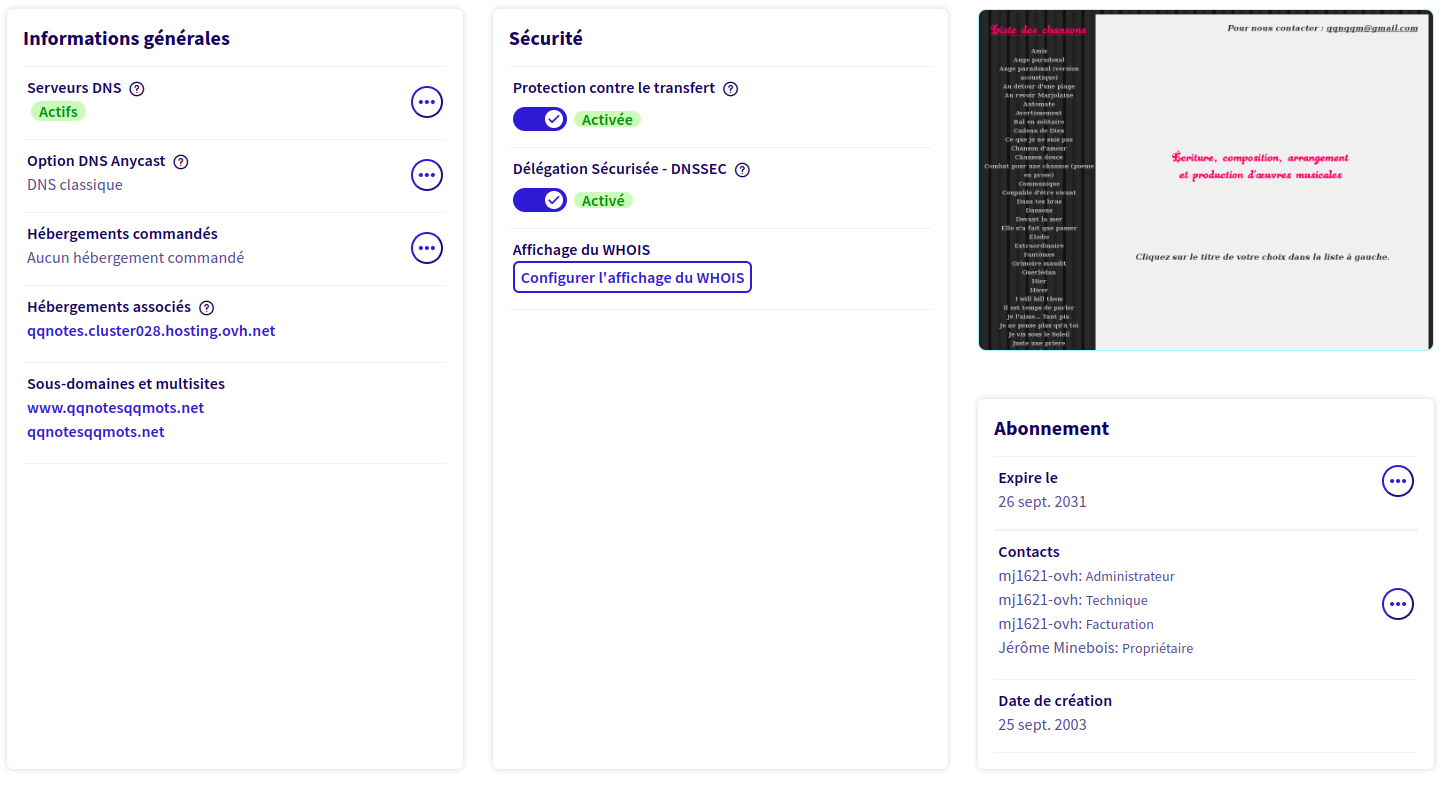Open the Serveurs DNS actions menu
The image size is (1447, 796).
pyautogui.click(x=427, y=102)
